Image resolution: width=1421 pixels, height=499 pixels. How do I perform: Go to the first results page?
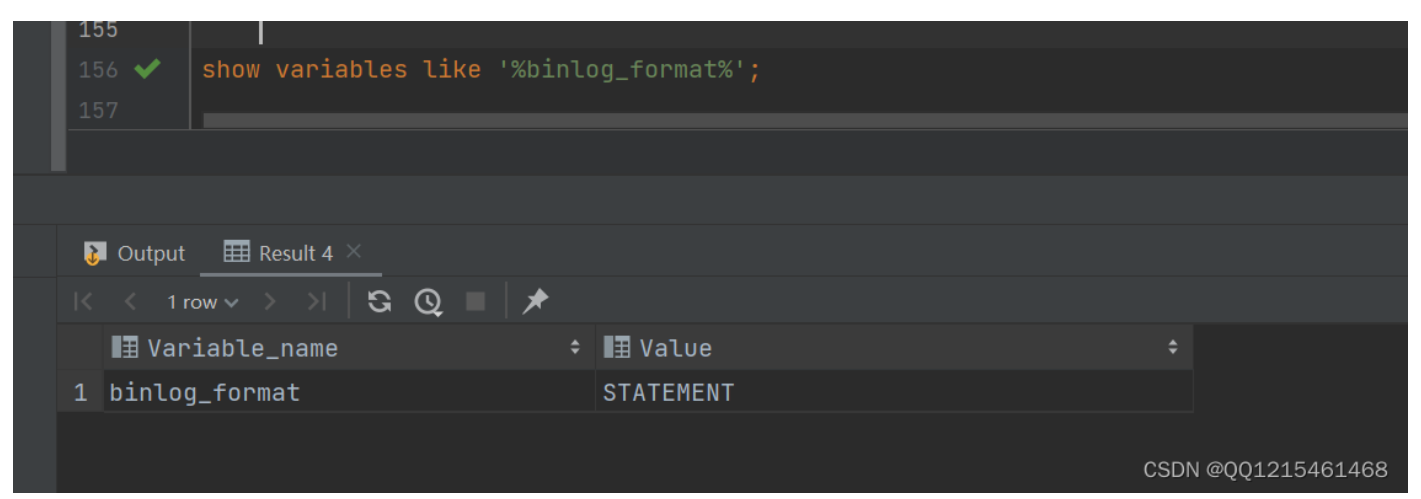[x=84, y=301]
